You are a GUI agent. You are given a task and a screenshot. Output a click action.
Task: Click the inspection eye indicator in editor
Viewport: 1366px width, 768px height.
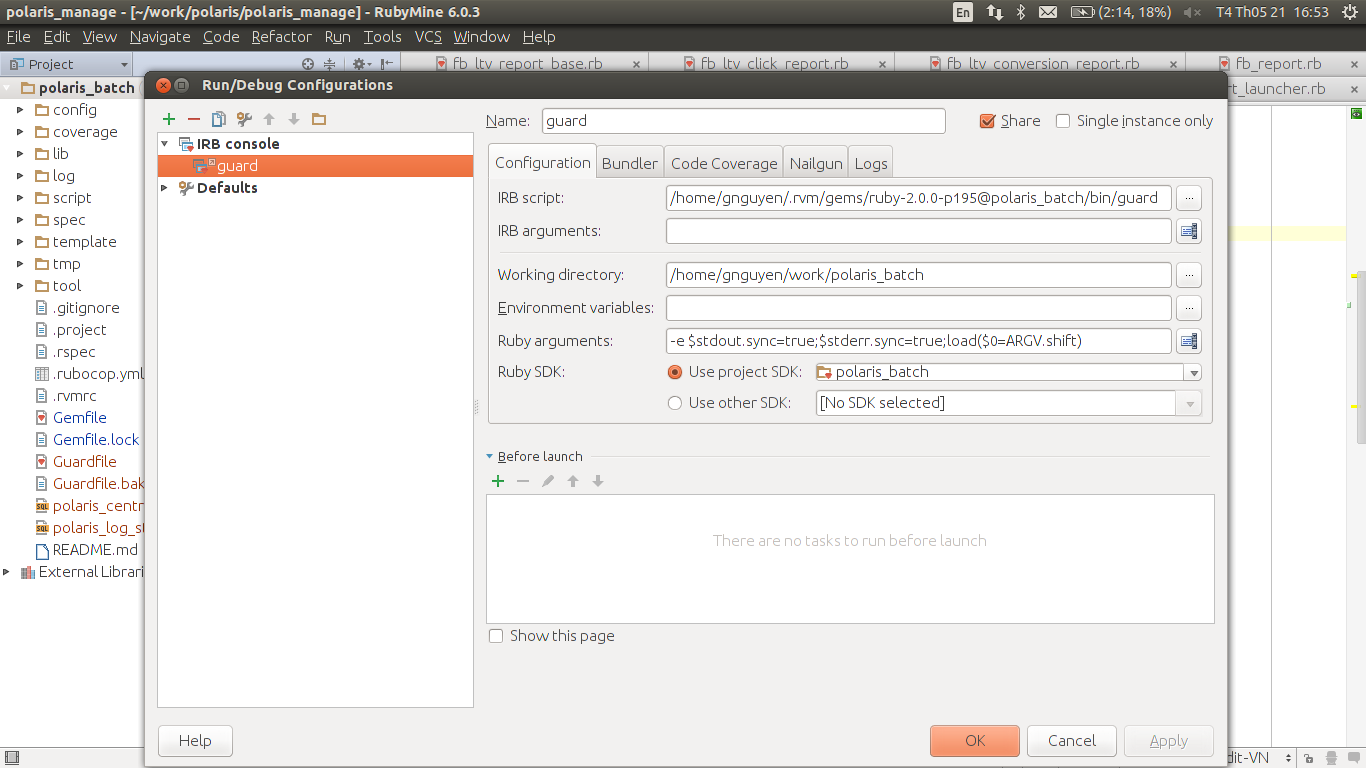pyautogui.click(x=1355, y=113)
